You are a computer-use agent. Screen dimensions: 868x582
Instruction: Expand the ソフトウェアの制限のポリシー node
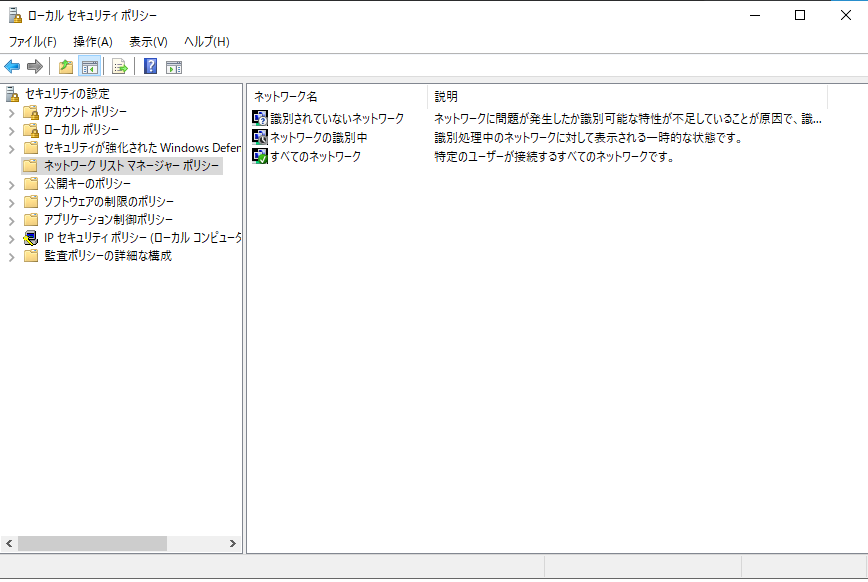(11, 203)
